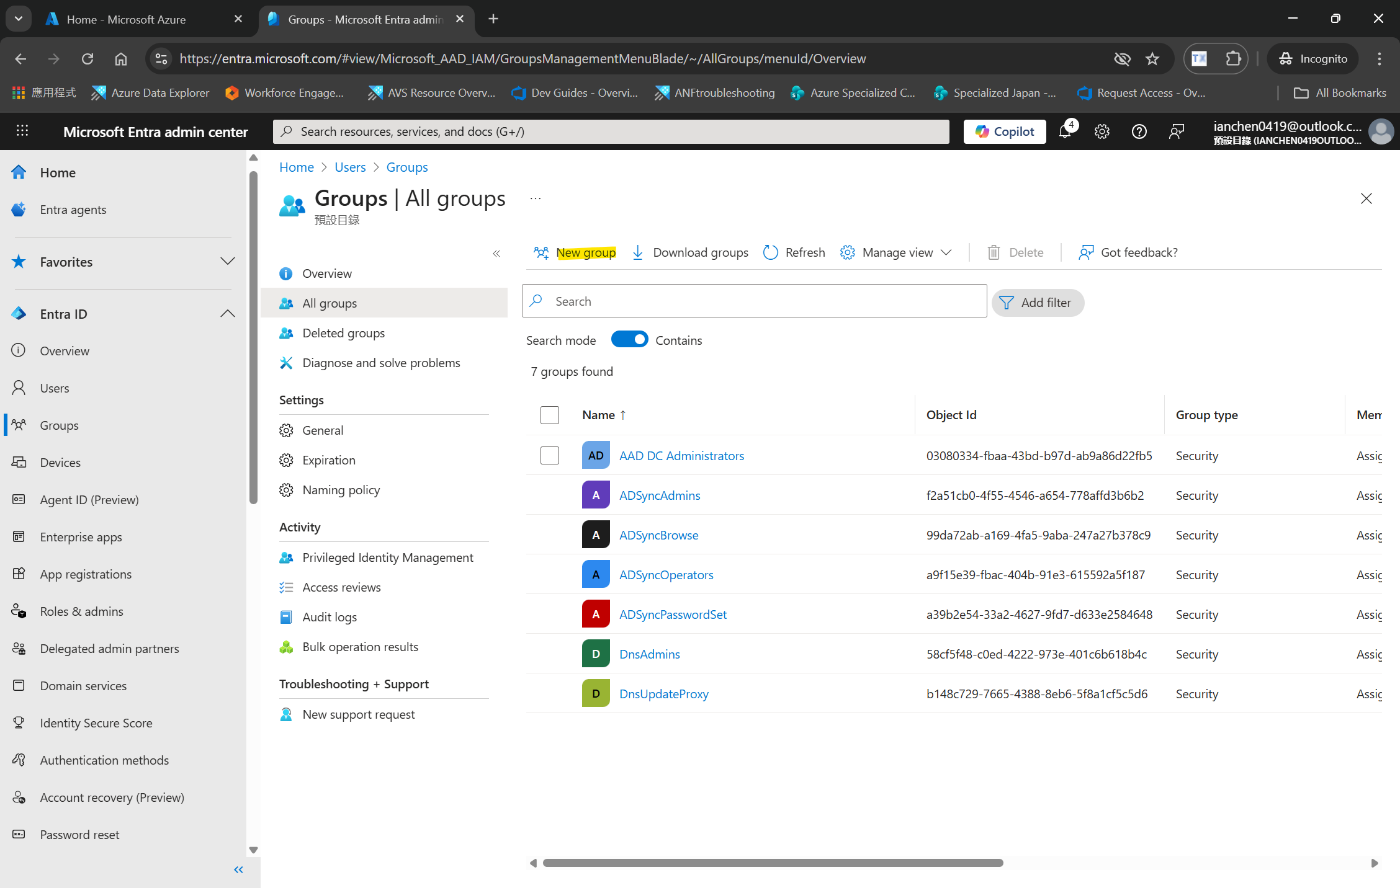Click the Users icon in sidebar
Viewport: 1400px width, 888px height.
[x=18, y=388]
